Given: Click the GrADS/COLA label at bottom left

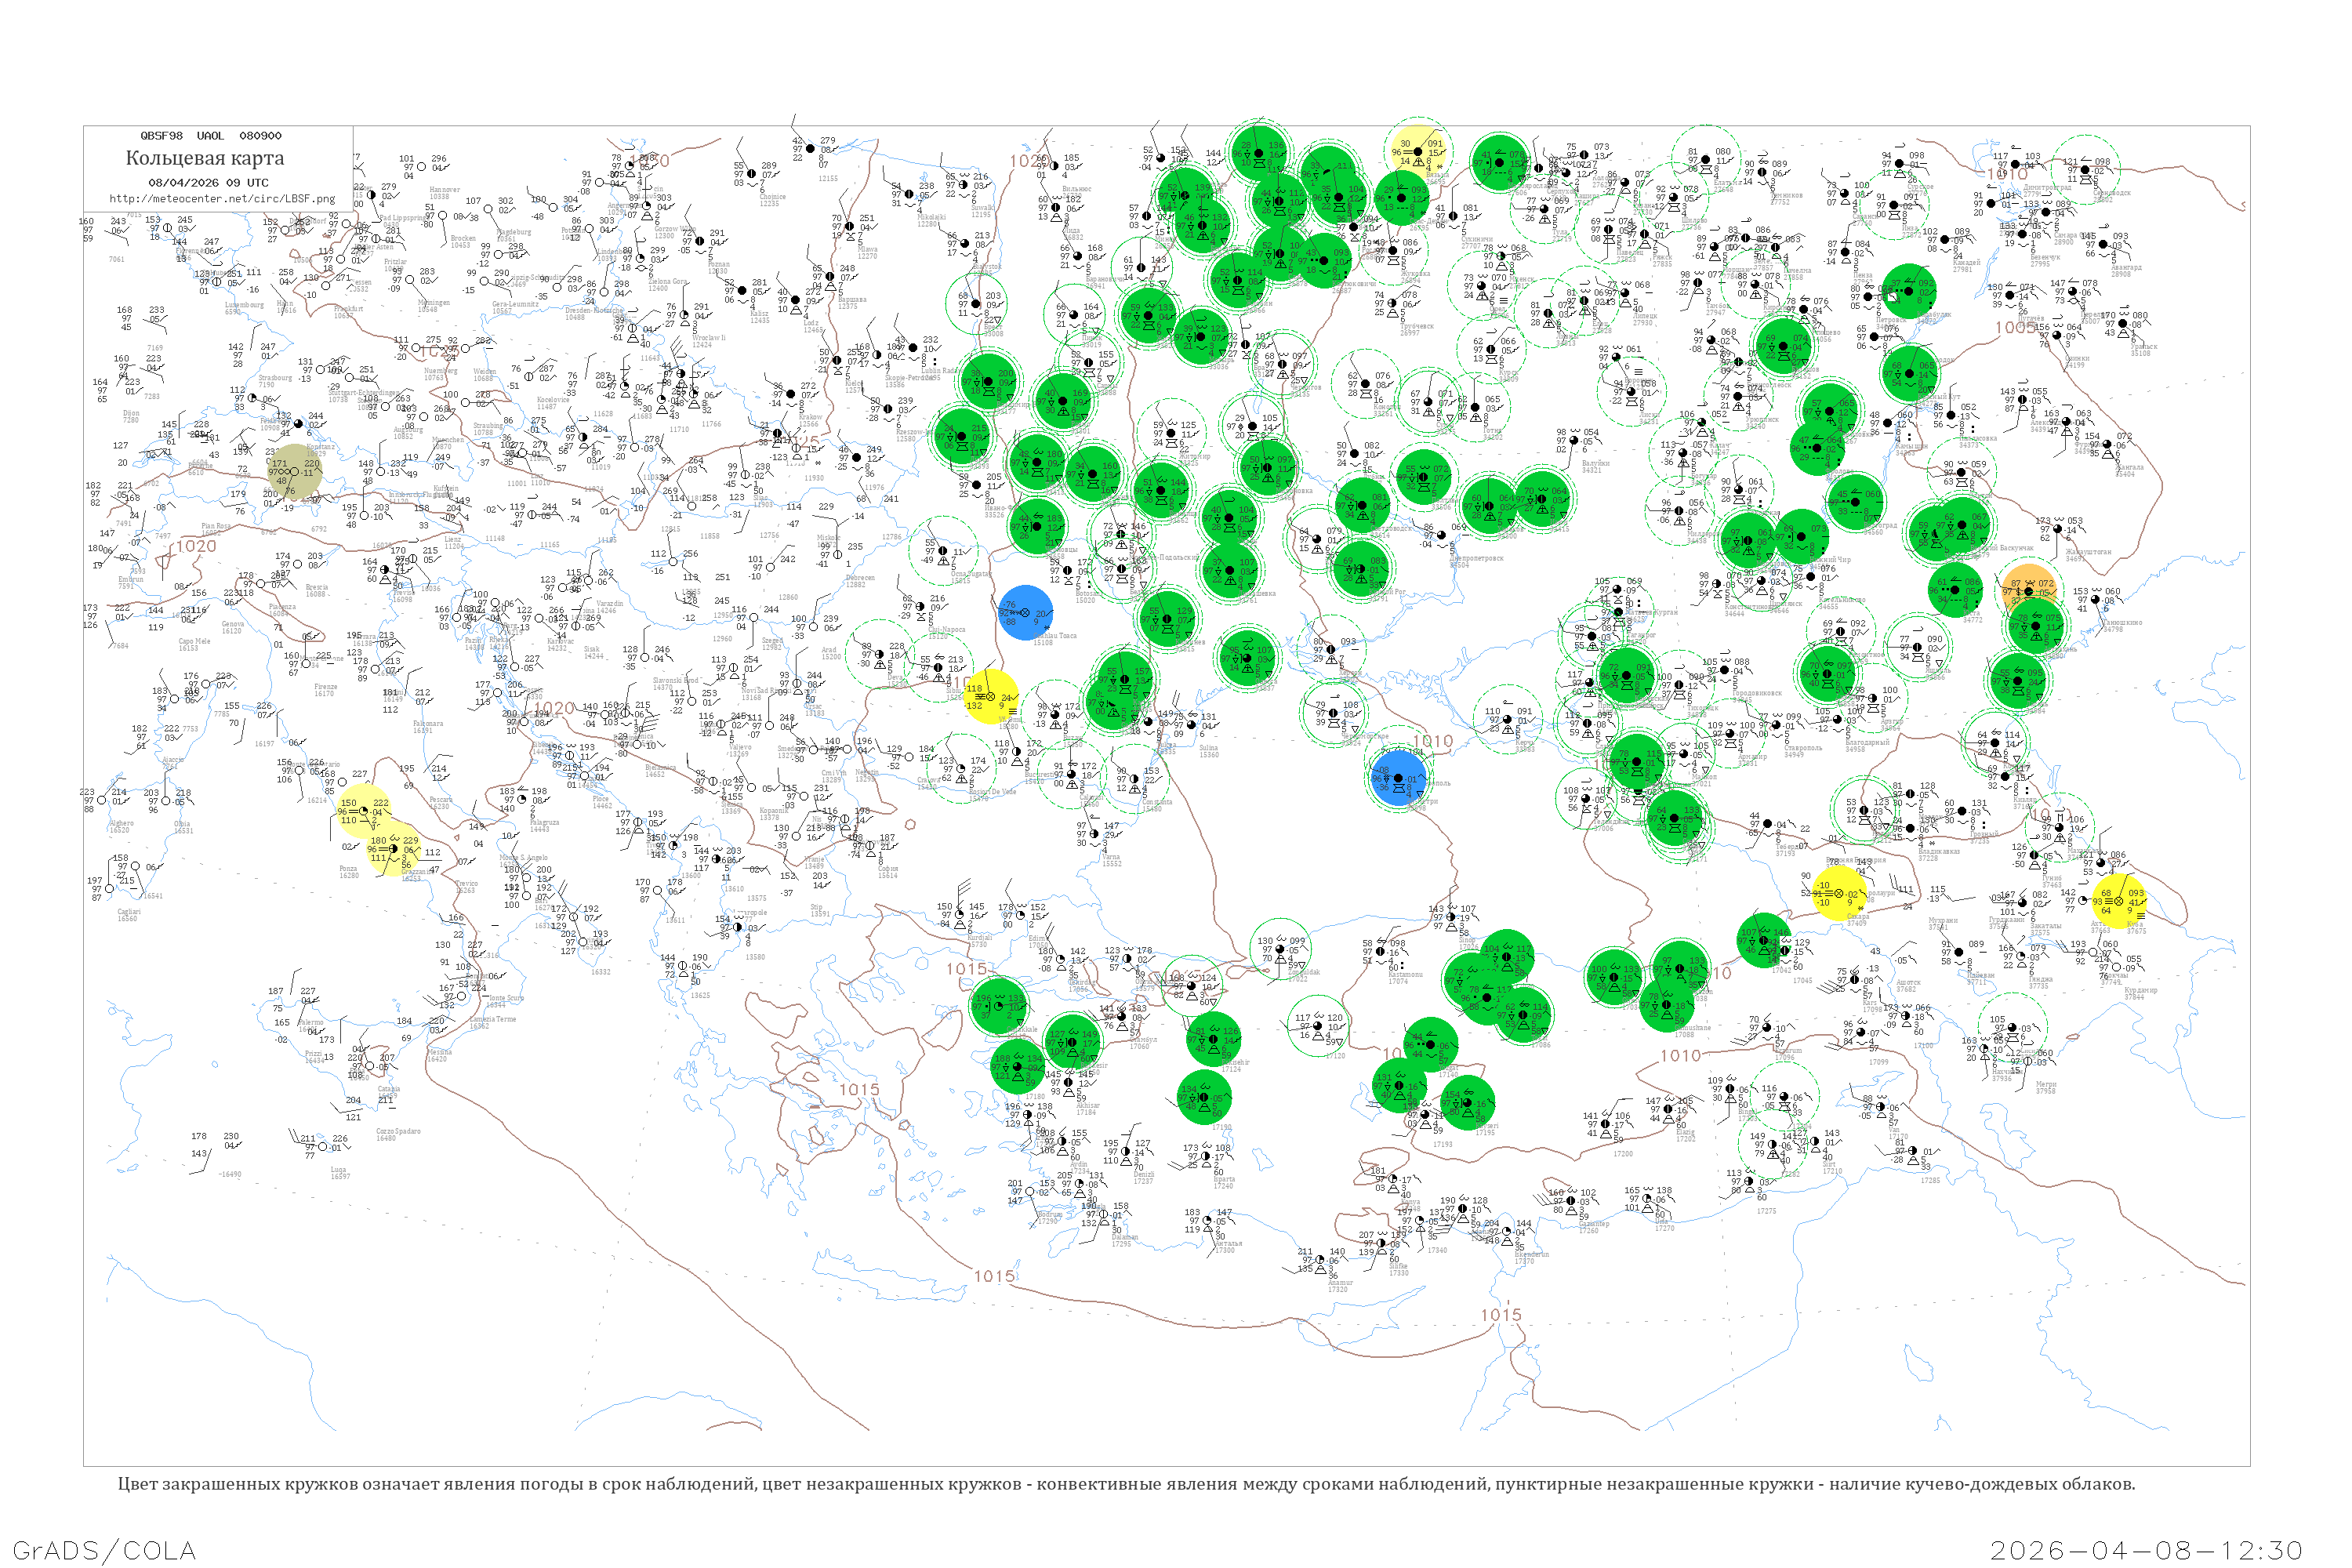Looking at the screenshot, I should (104, 1550).
